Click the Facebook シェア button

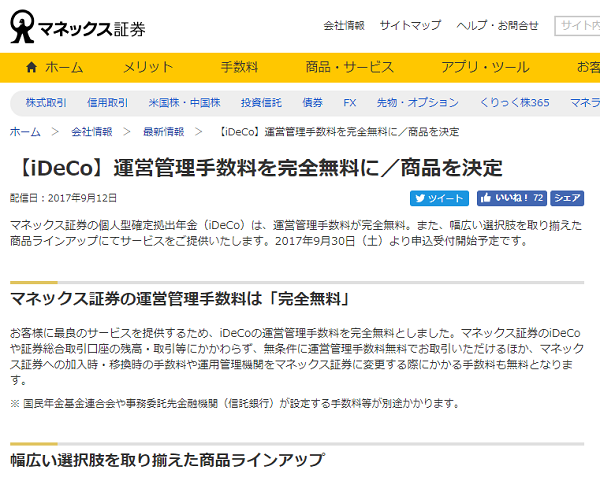[x=567, y=198]
